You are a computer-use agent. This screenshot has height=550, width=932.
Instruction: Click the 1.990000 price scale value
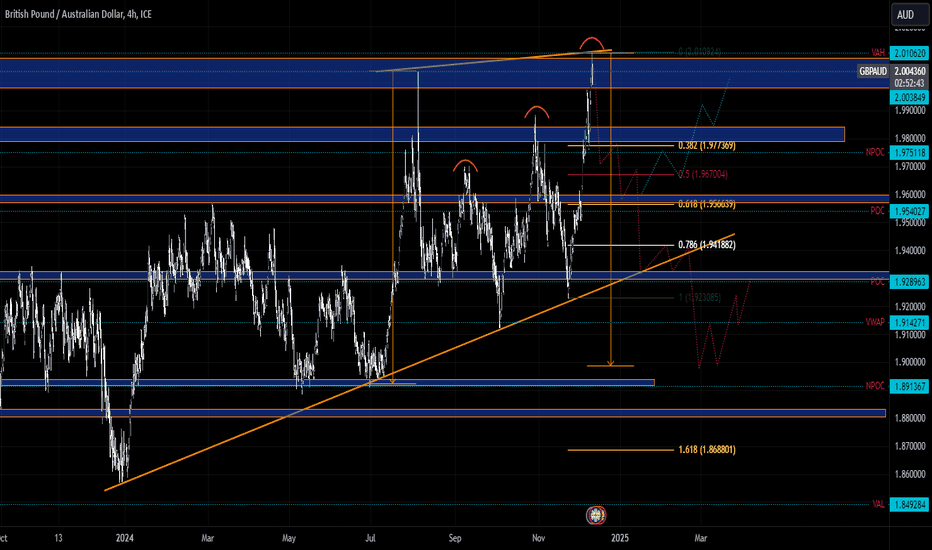(x=910, y=111)
